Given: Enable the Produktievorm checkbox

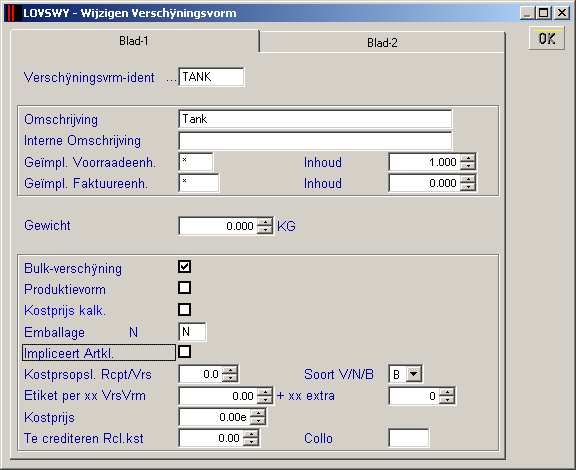Looking at the screenshot, I should (x=184, y=288).
